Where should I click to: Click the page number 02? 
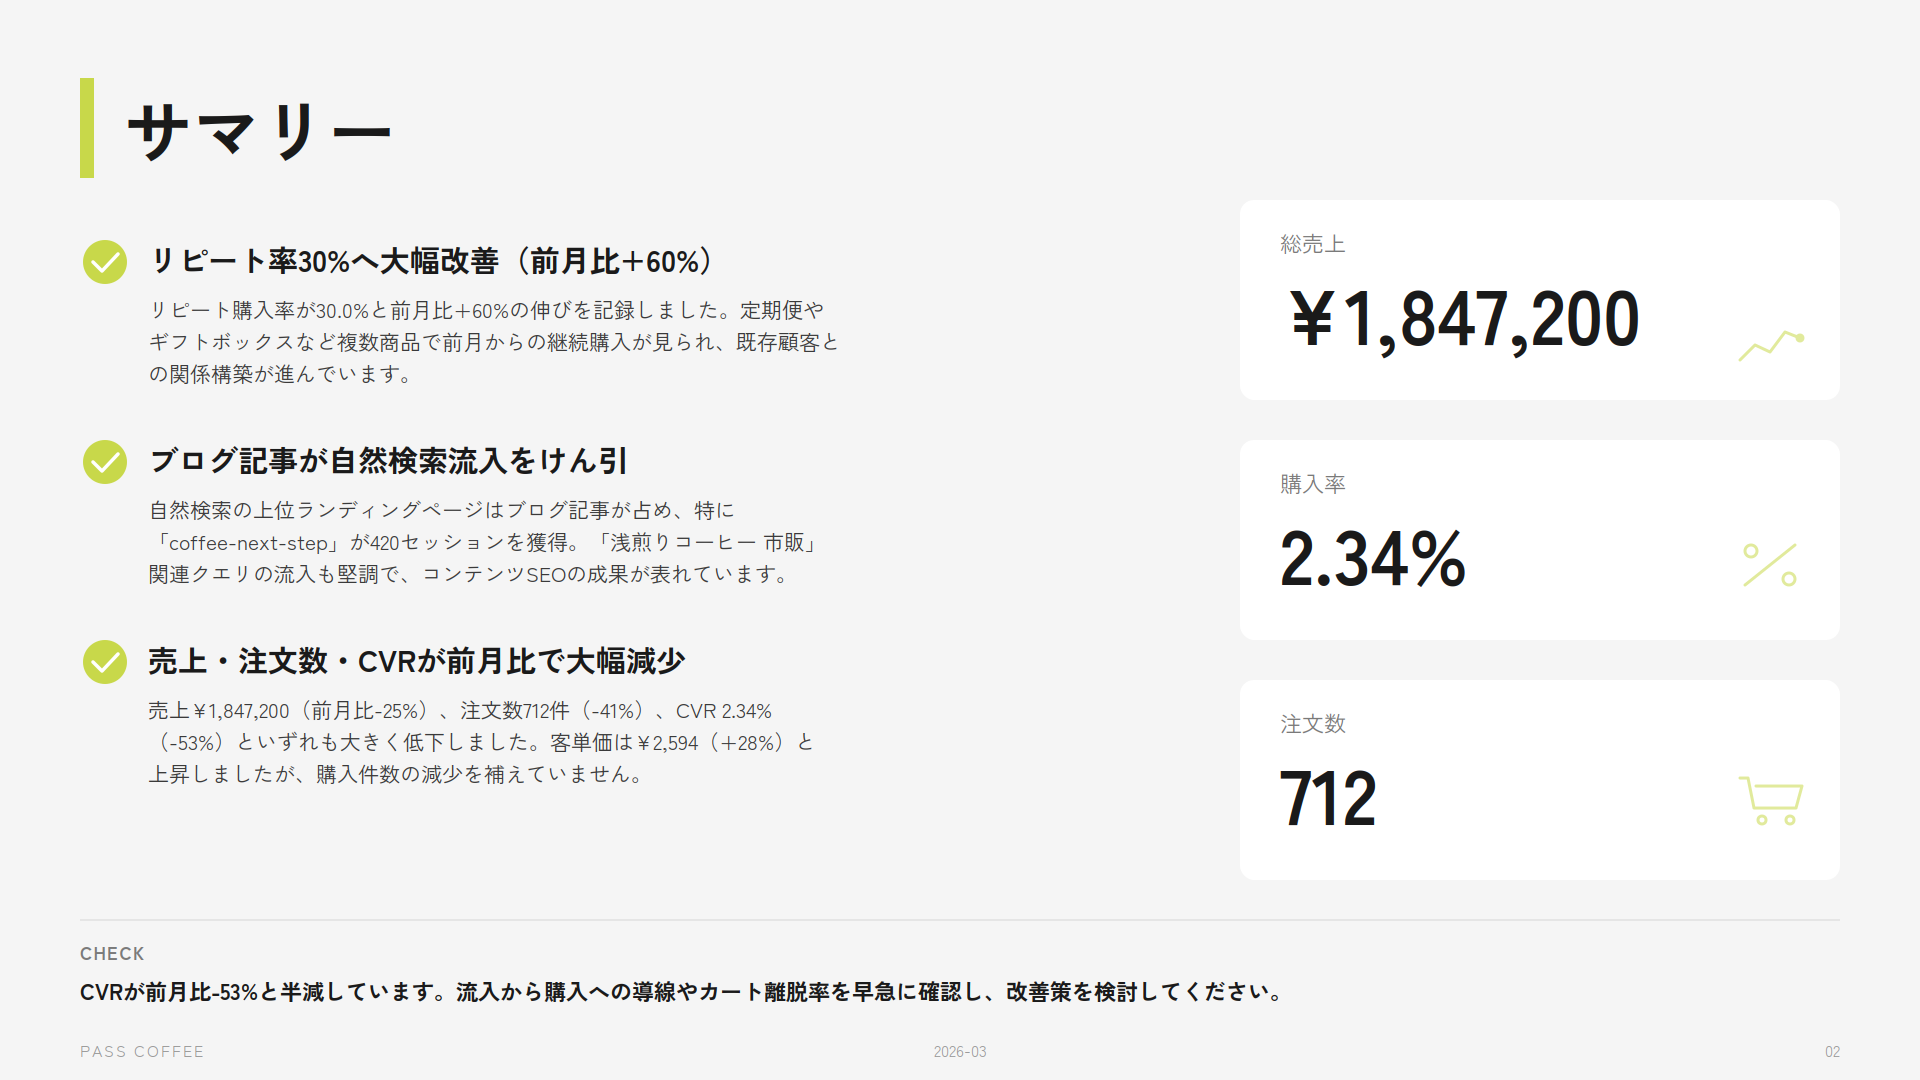pos(1832,1052)
